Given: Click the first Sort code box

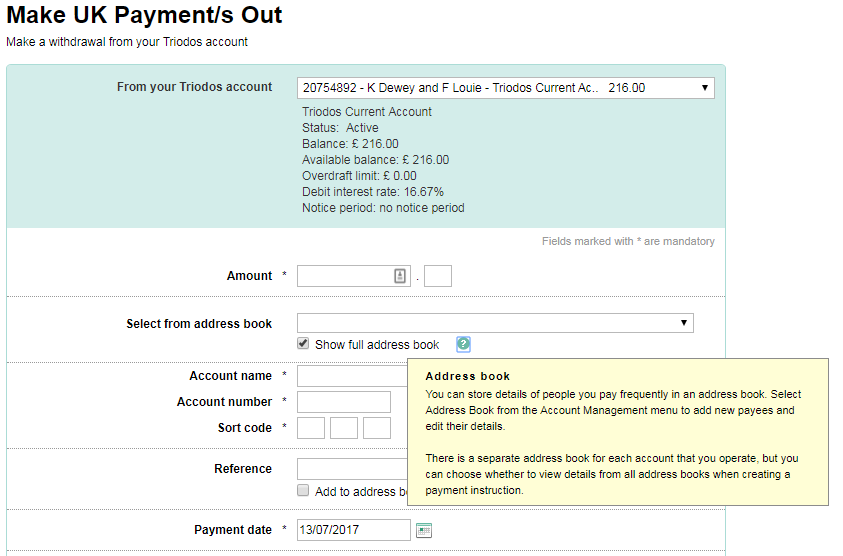Looking at the screenshot, I should pyautogui.click(x=311, y=428).
